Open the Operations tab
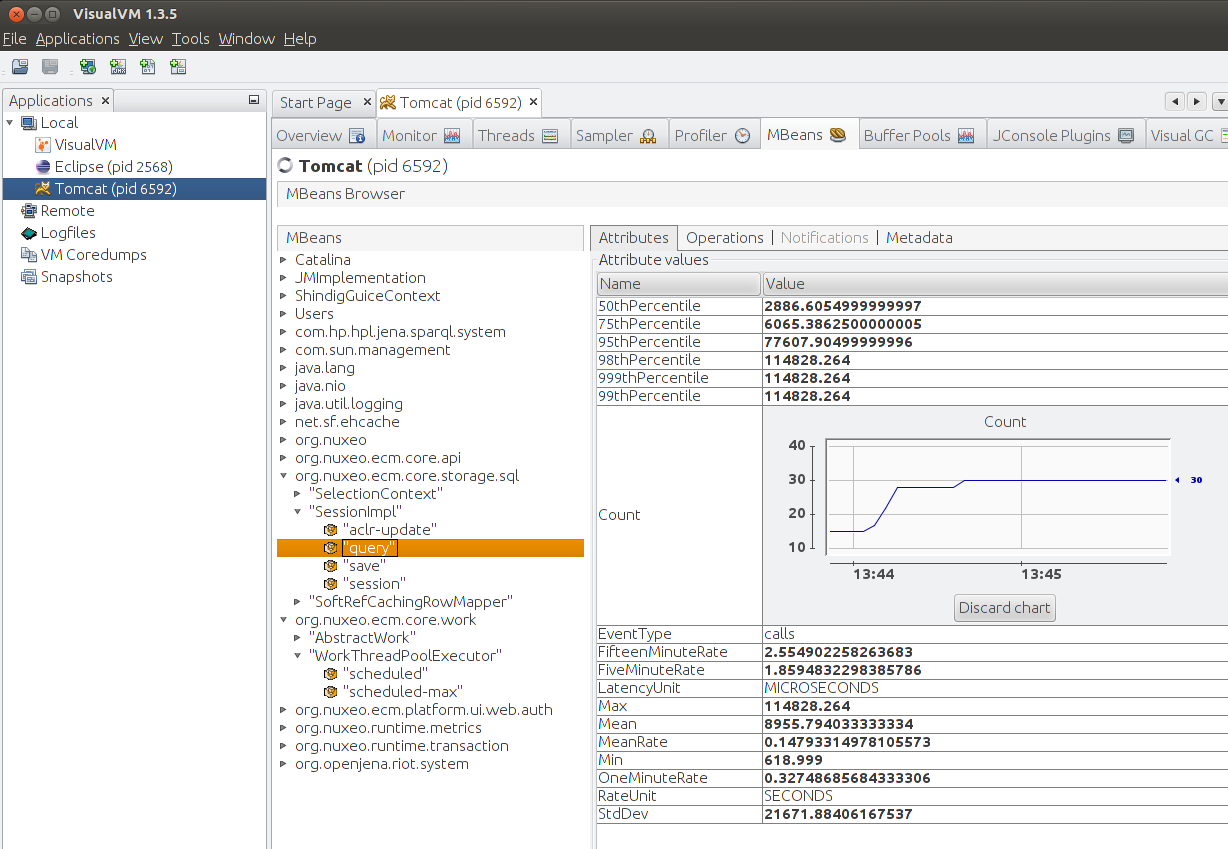Image resolution: width=1228 pixels, height=849 pixels. [x=724, y=238]
